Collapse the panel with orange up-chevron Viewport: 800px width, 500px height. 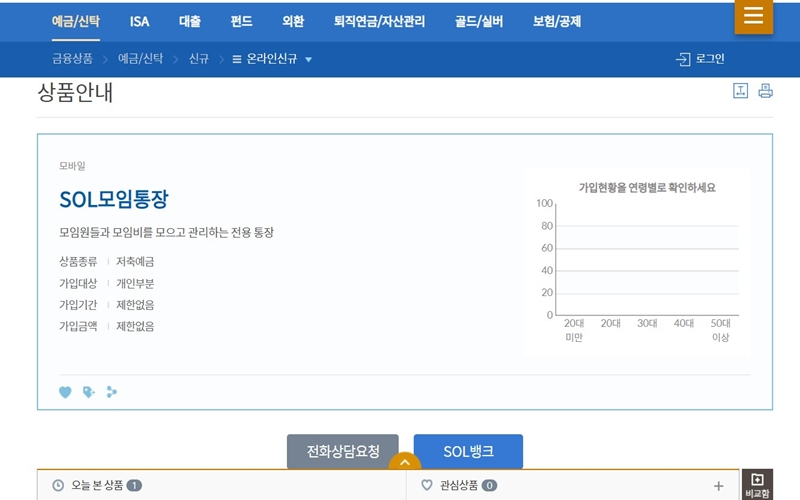(405, 462)
